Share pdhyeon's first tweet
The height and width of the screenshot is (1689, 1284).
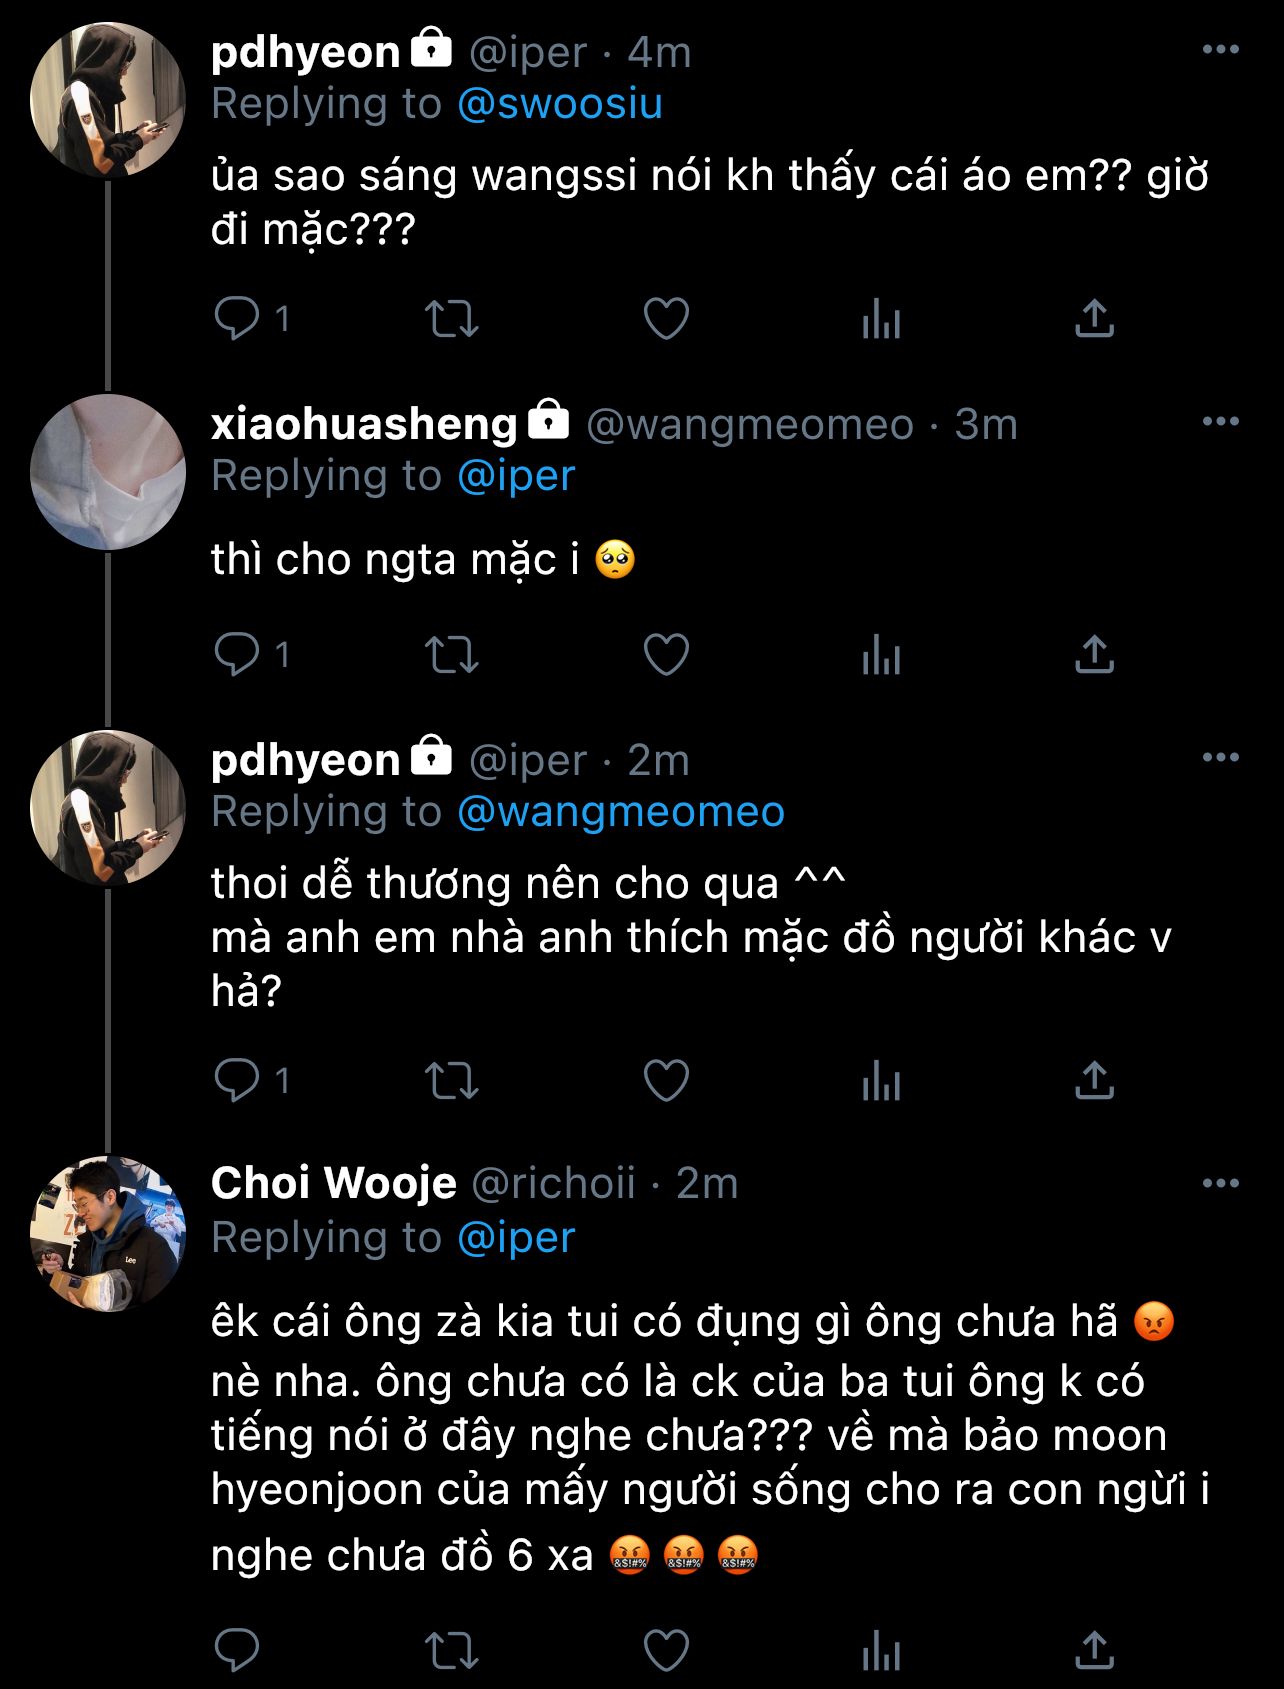tap(1094, 319)
